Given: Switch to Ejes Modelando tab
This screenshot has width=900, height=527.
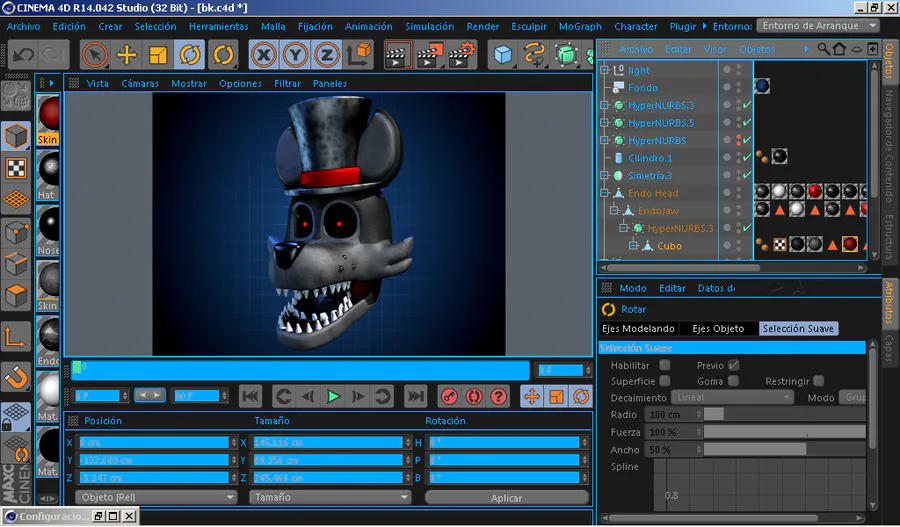Looking at the screenshot, I should click(x=638, y=328).
